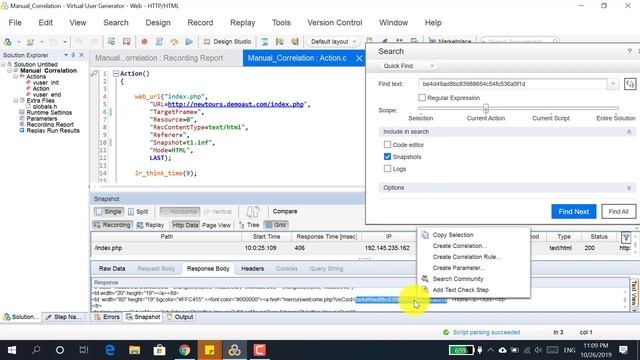This screenshot has width=640, height=360.
Task: Open the Solution Explorer panel options arrow
Action: tap(65, 55)
